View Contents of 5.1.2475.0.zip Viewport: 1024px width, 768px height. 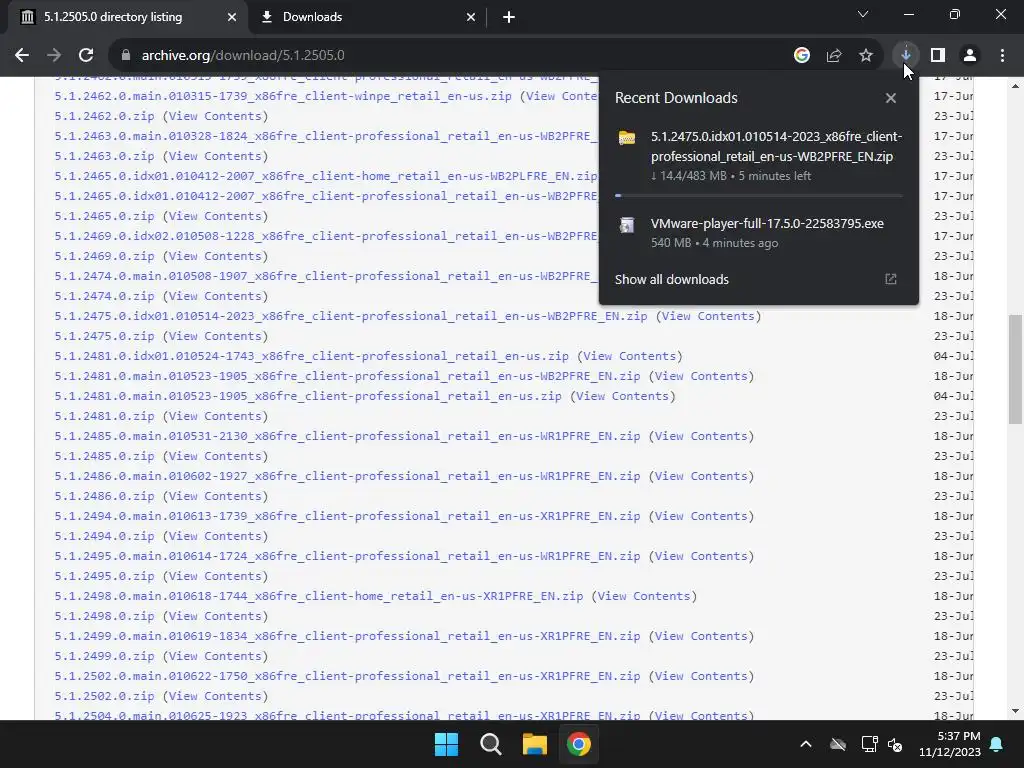(216, 336)
